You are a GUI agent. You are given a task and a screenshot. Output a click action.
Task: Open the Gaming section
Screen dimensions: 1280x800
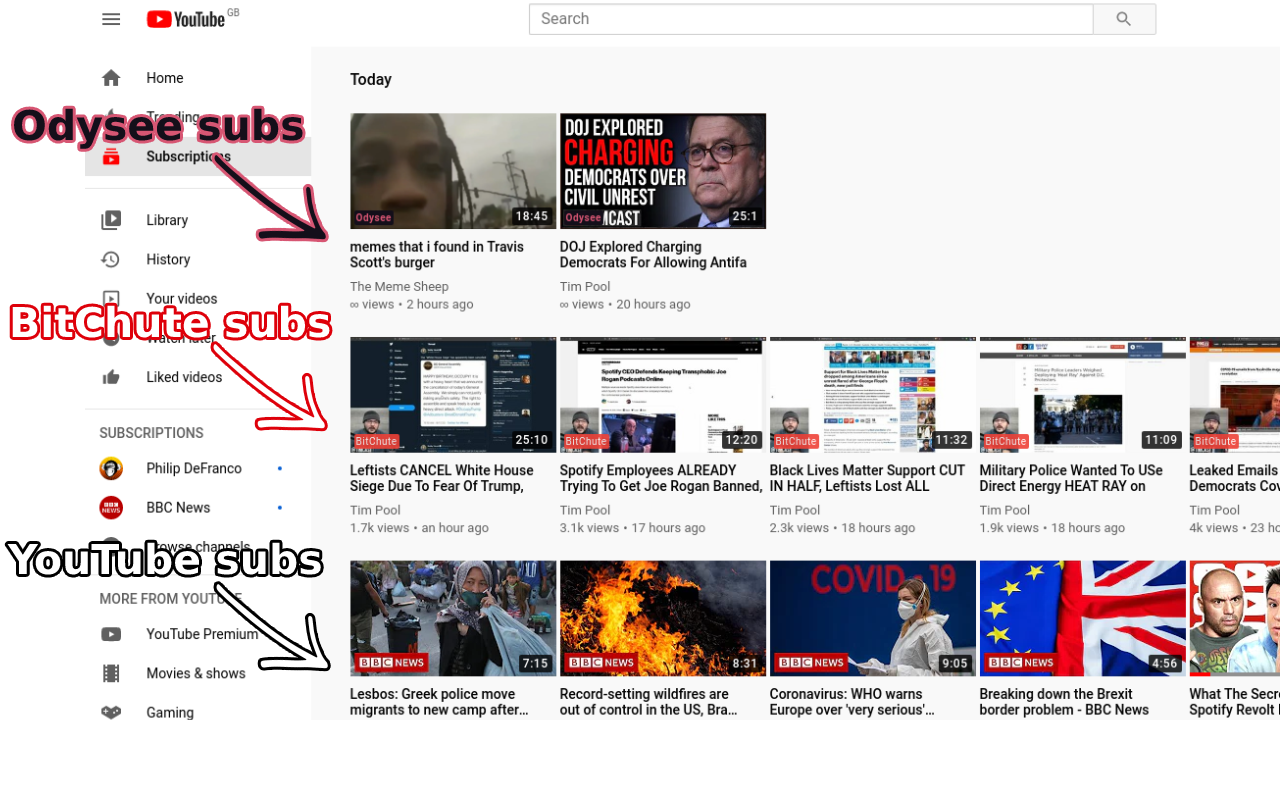170,712
